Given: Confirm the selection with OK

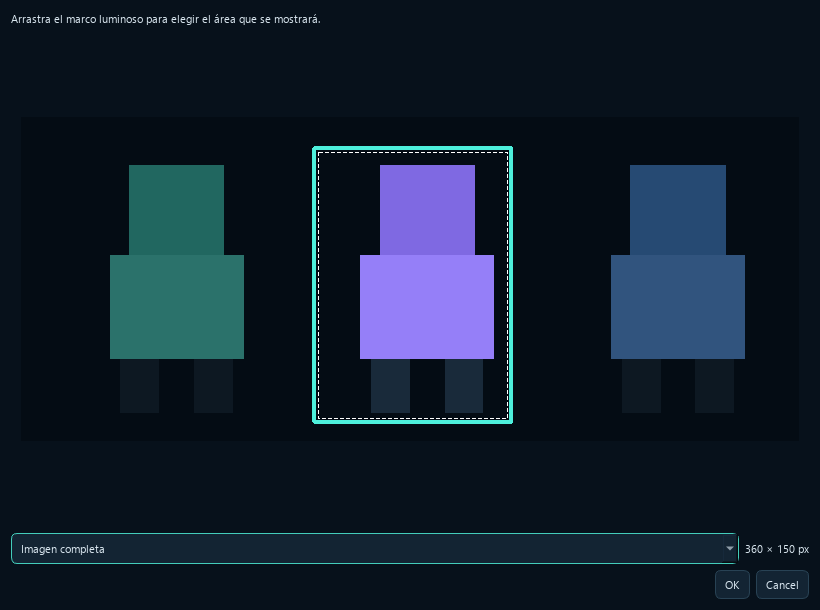Looking at the screenshot, I should tap(732, 585).
